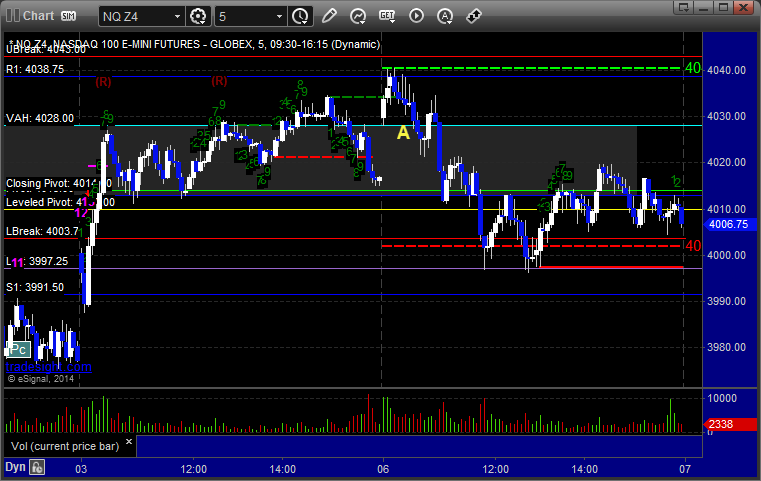This screenshot has height=481, width=761.
Task: Click the lock icon beside Dyn
Action: point(37,467)
